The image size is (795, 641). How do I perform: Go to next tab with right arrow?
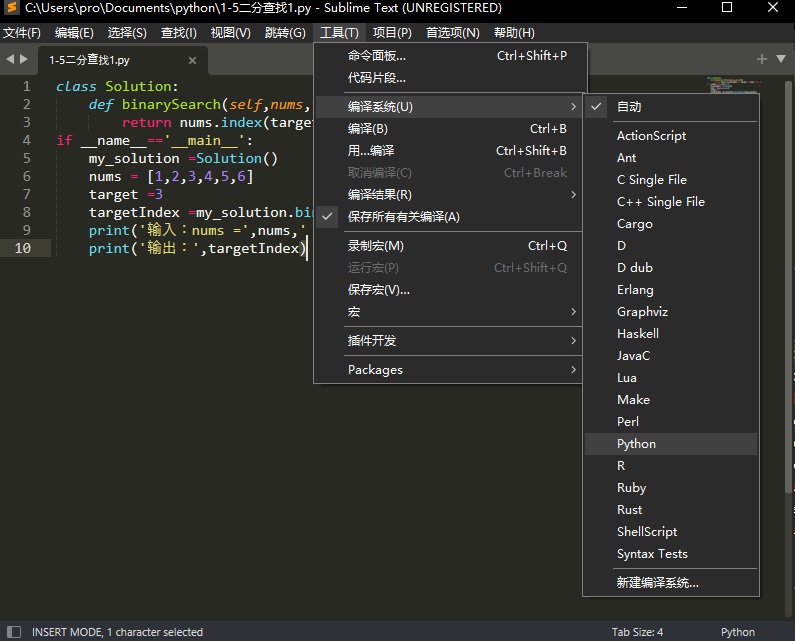[23, 59]
